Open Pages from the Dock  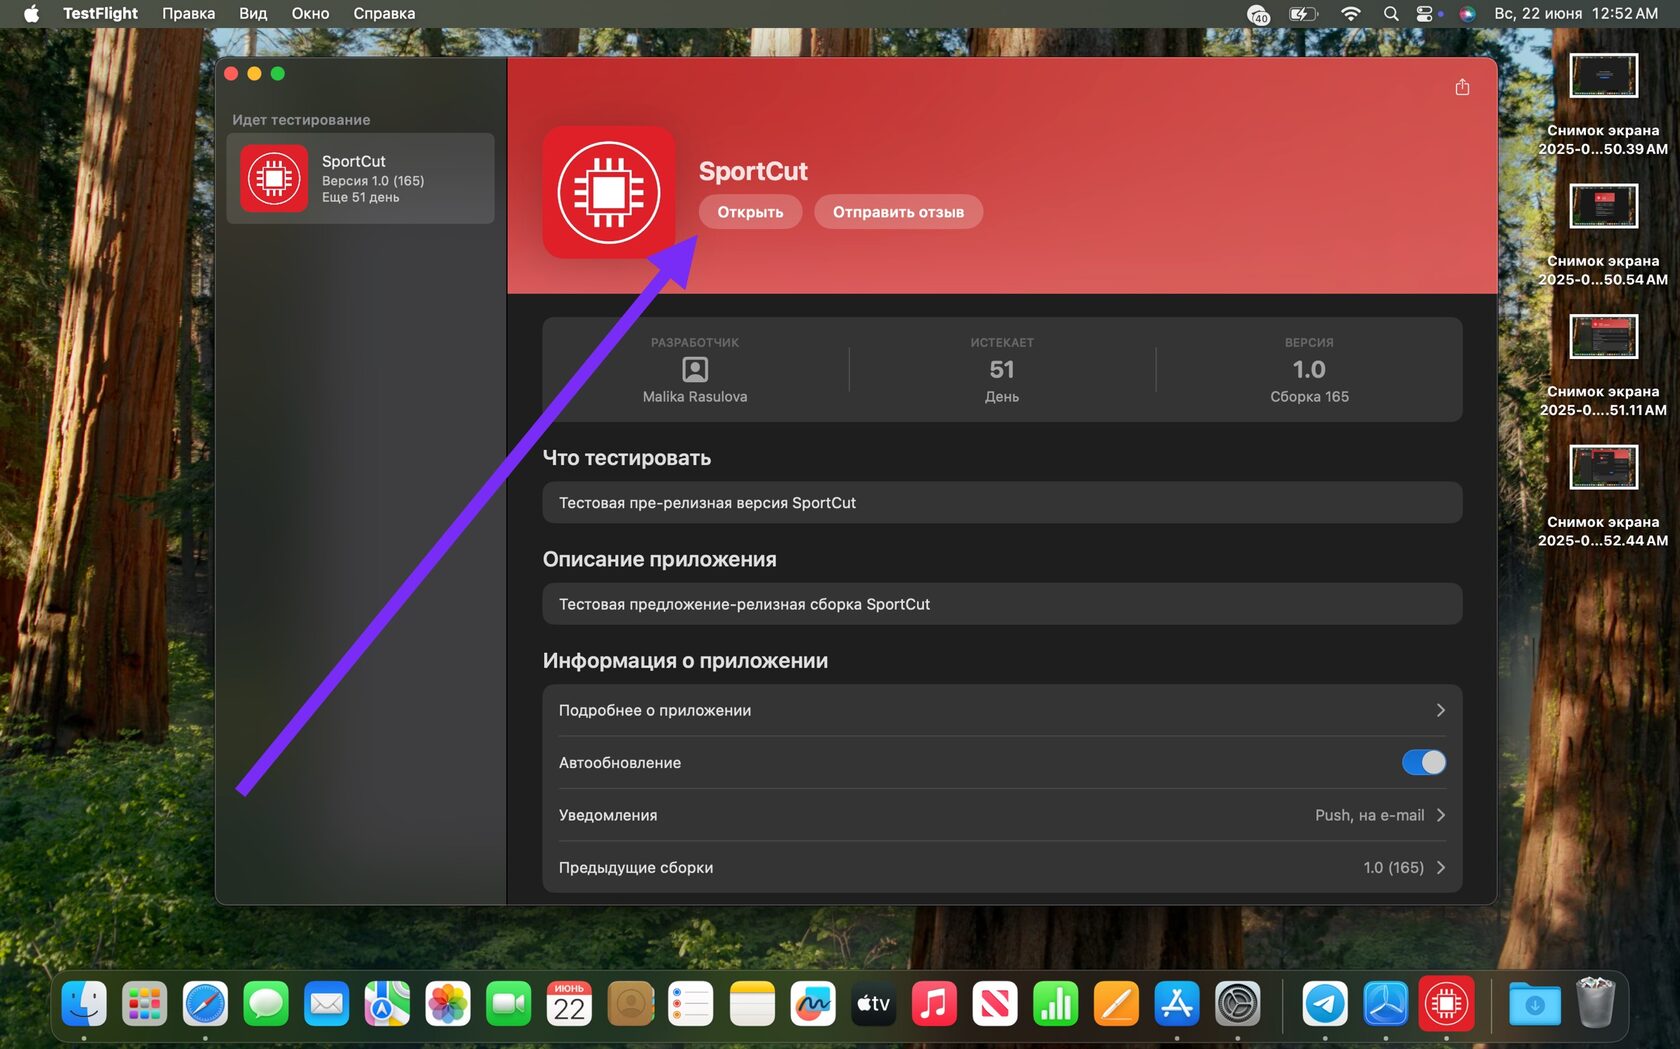point(1116,1003)
